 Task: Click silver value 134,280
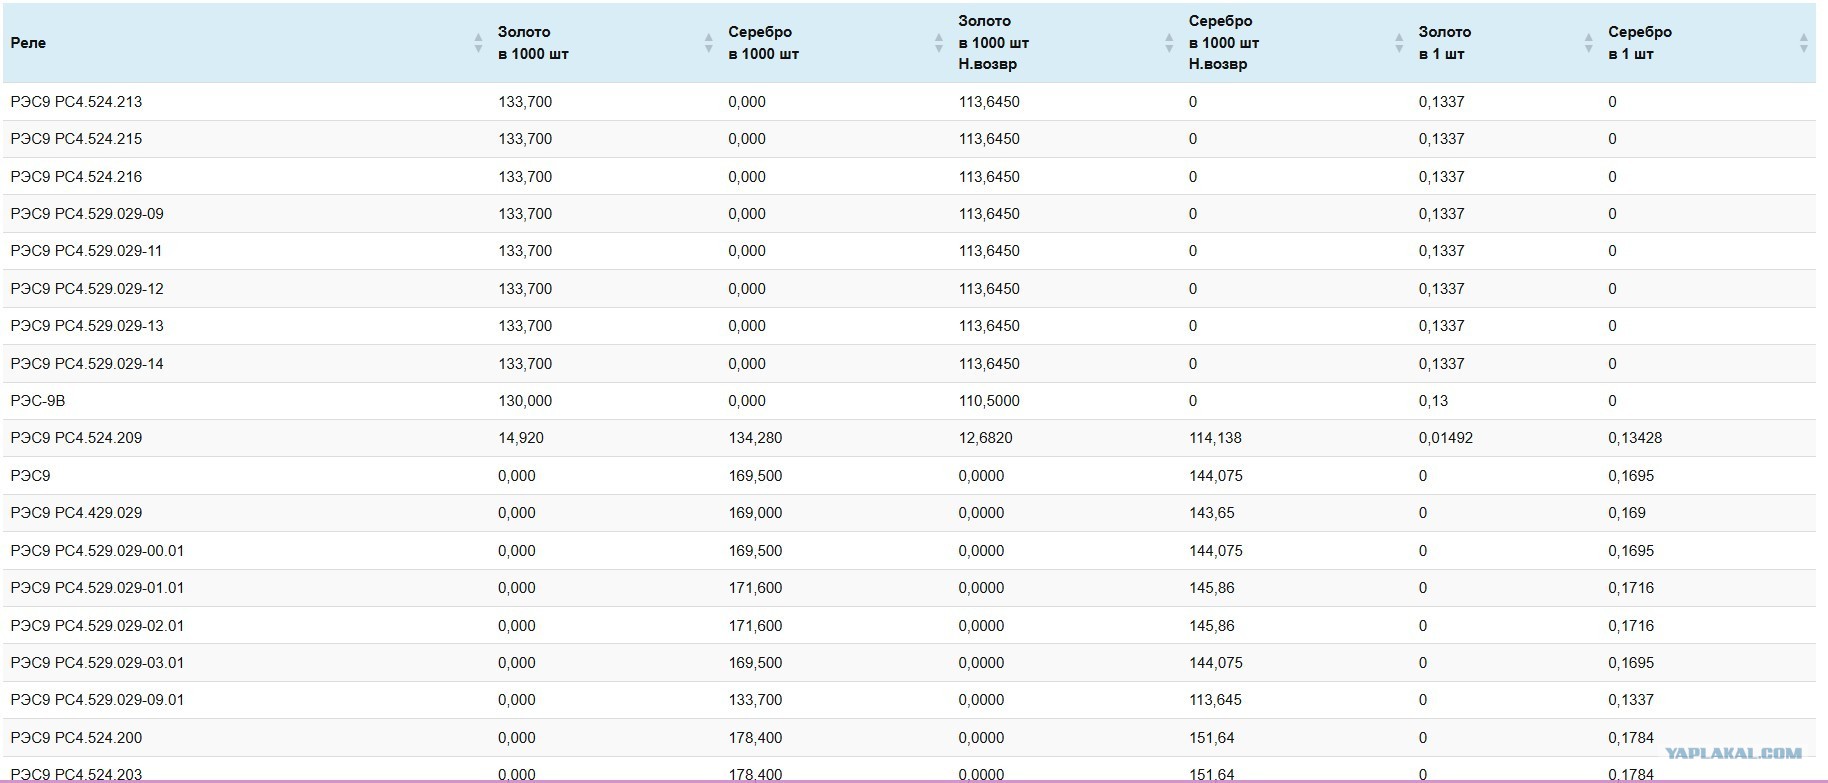tap(755, 438)
